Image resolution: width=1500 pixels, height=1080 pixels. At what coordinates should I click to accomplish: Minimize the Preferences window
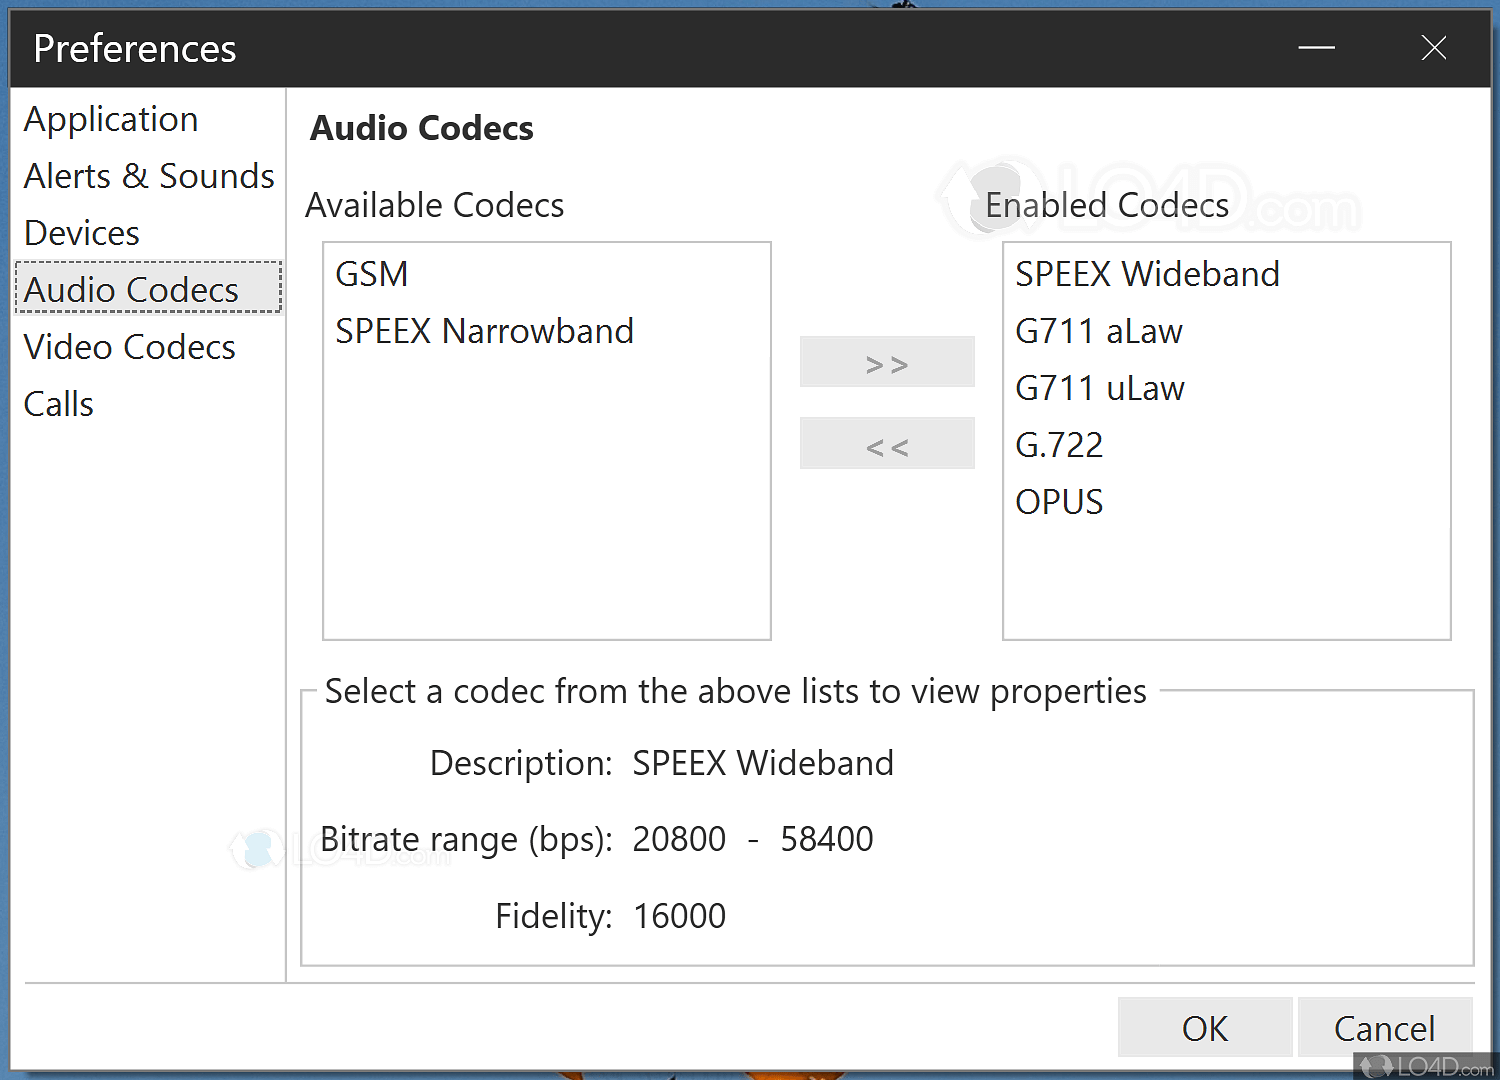click(1316, 47)
